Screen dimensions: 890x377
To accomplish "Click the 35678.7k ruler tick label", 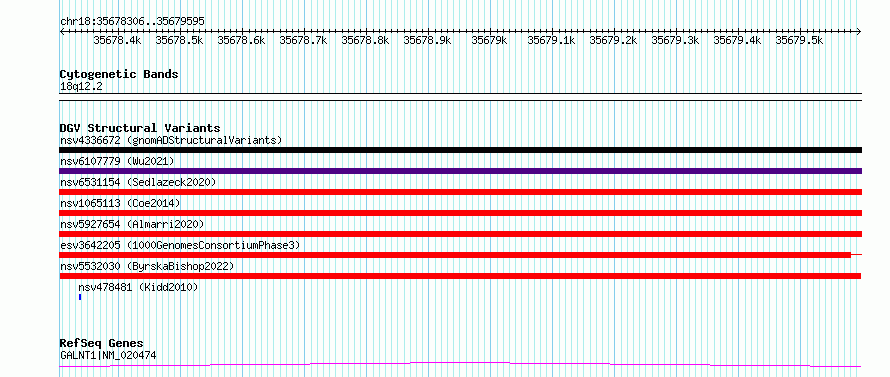I will [x=303, y=40].
